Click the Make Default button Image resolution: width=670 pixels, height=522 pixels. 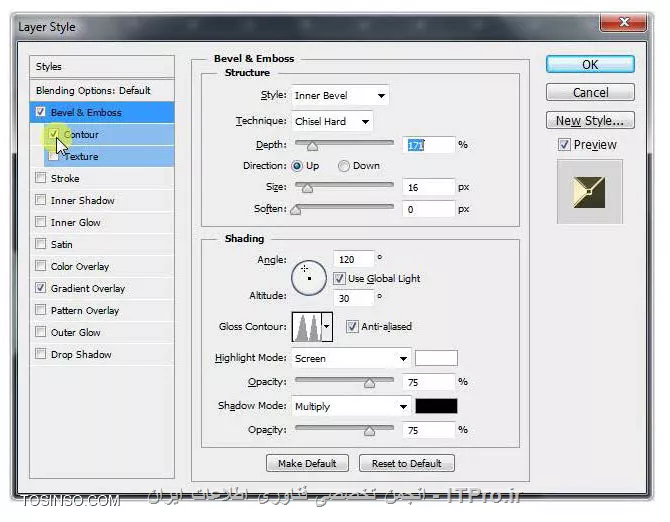pyautogui.click(x=307, y=463)
